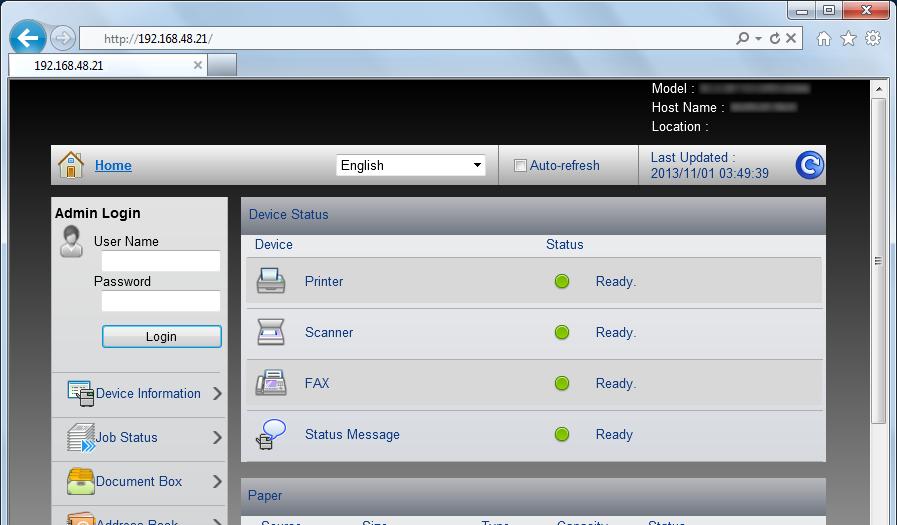Open browser Tools gear icon
This screenshot has height=525, width=897.
[x=873, y=38]
